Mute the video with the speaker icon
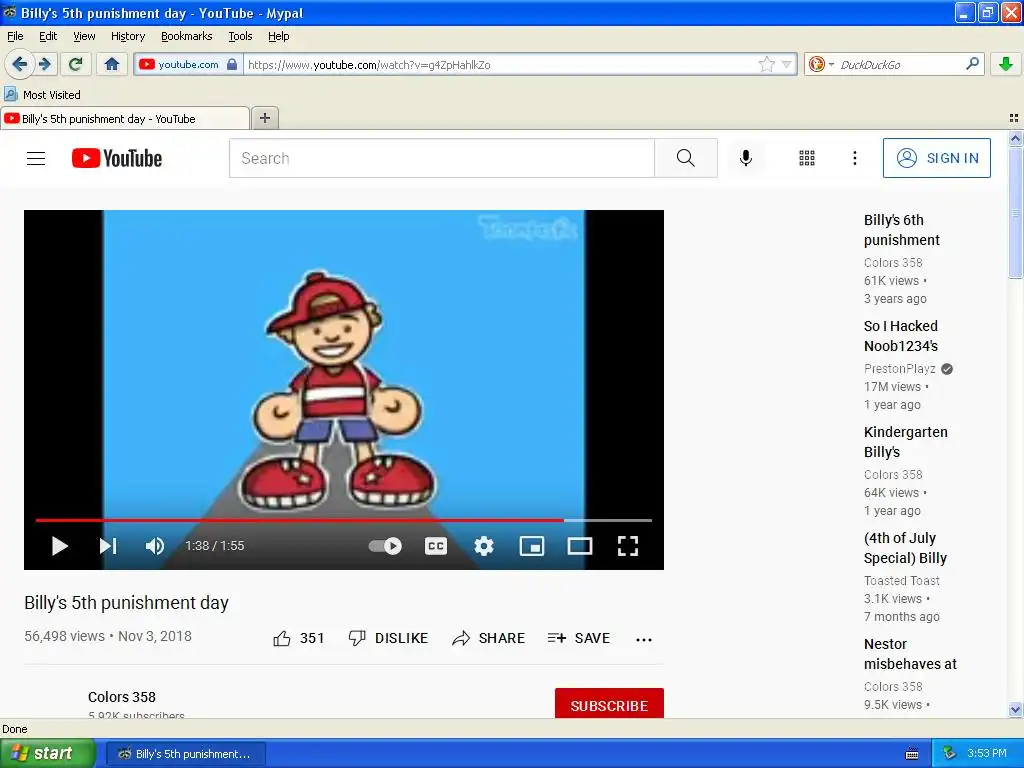Viewport: 1024px width, 768px height. click(x=155, y=545)
